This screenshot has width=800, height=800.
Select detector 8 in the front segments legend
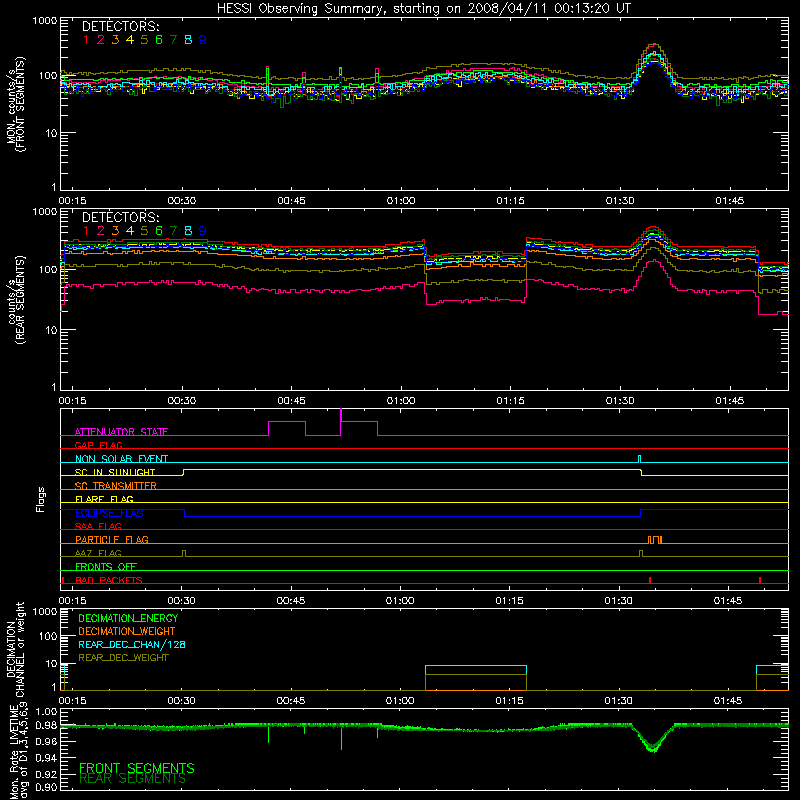pos(188,40)
